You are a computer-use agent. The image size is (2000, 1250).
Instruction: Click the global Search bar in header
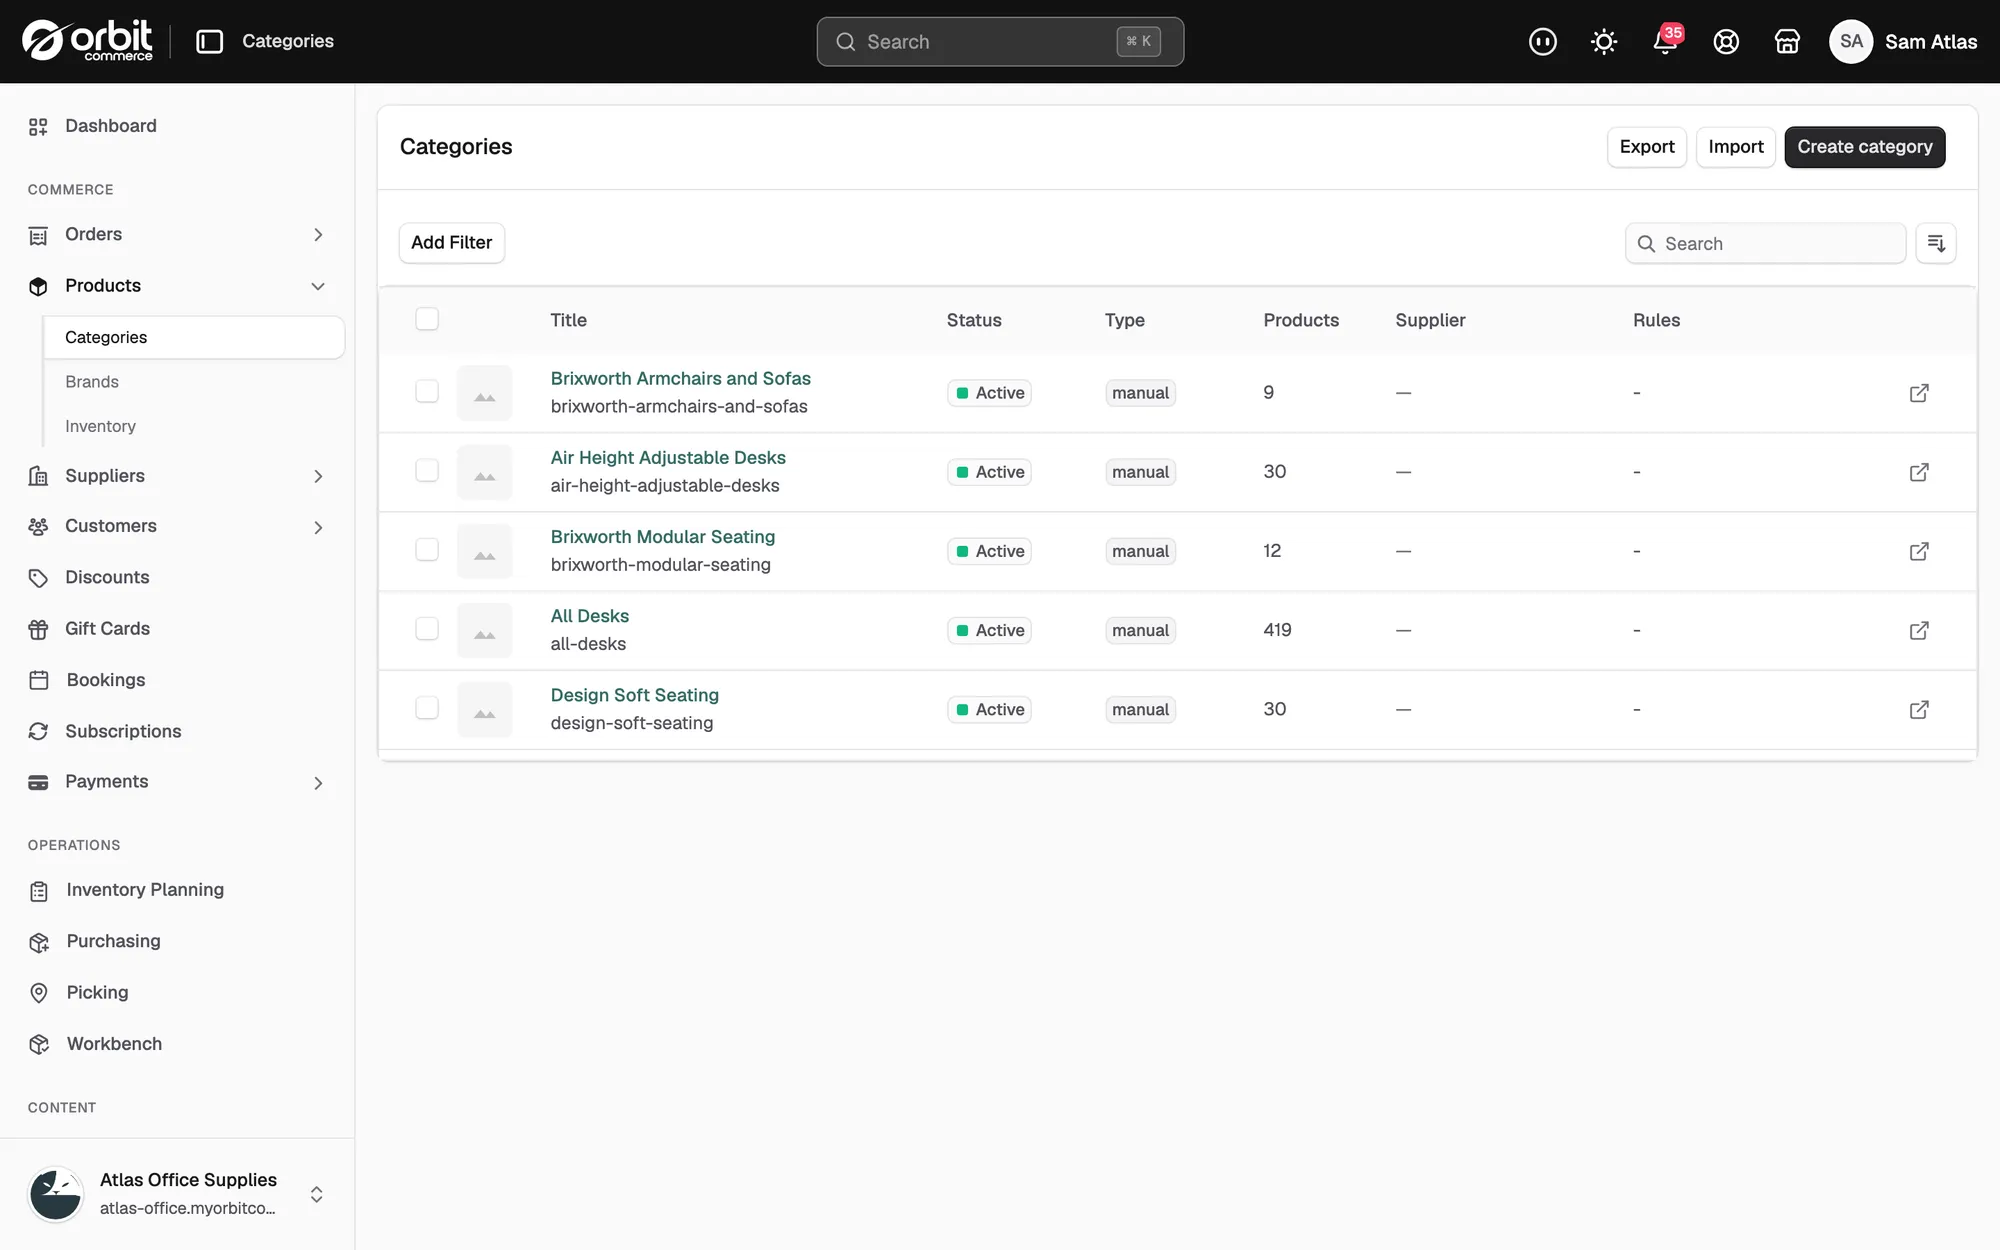tap(1000, 41)
